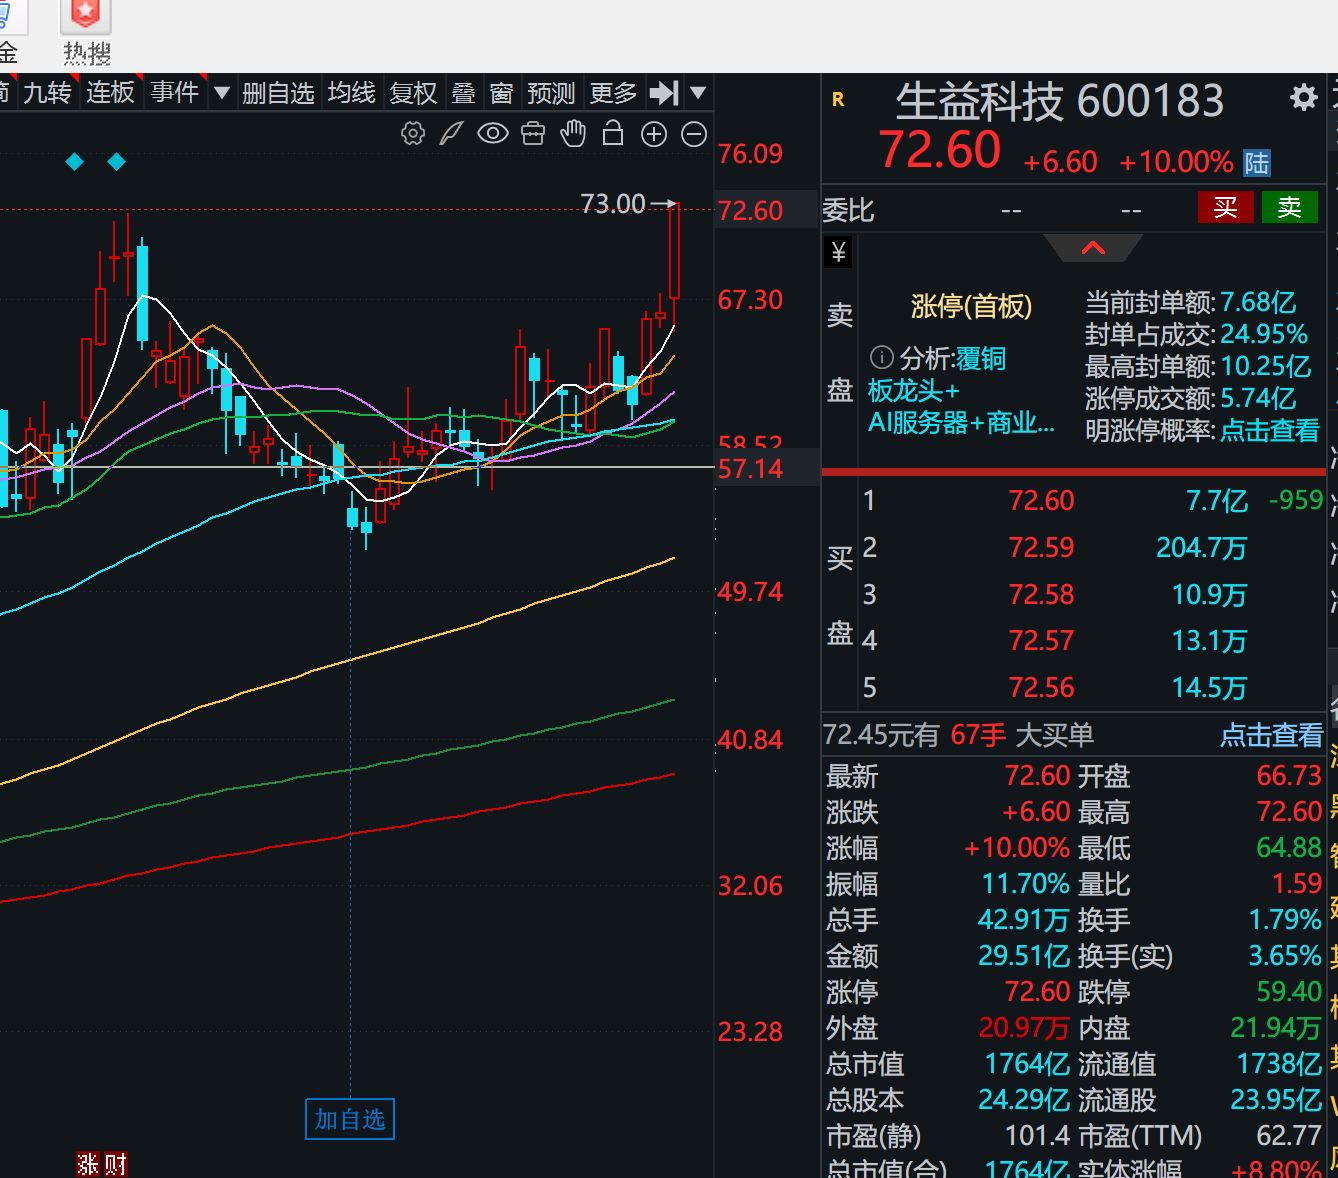The image size is (1338, 1178).
Task: Open the 更多 more menu
Action: (613, 93)
